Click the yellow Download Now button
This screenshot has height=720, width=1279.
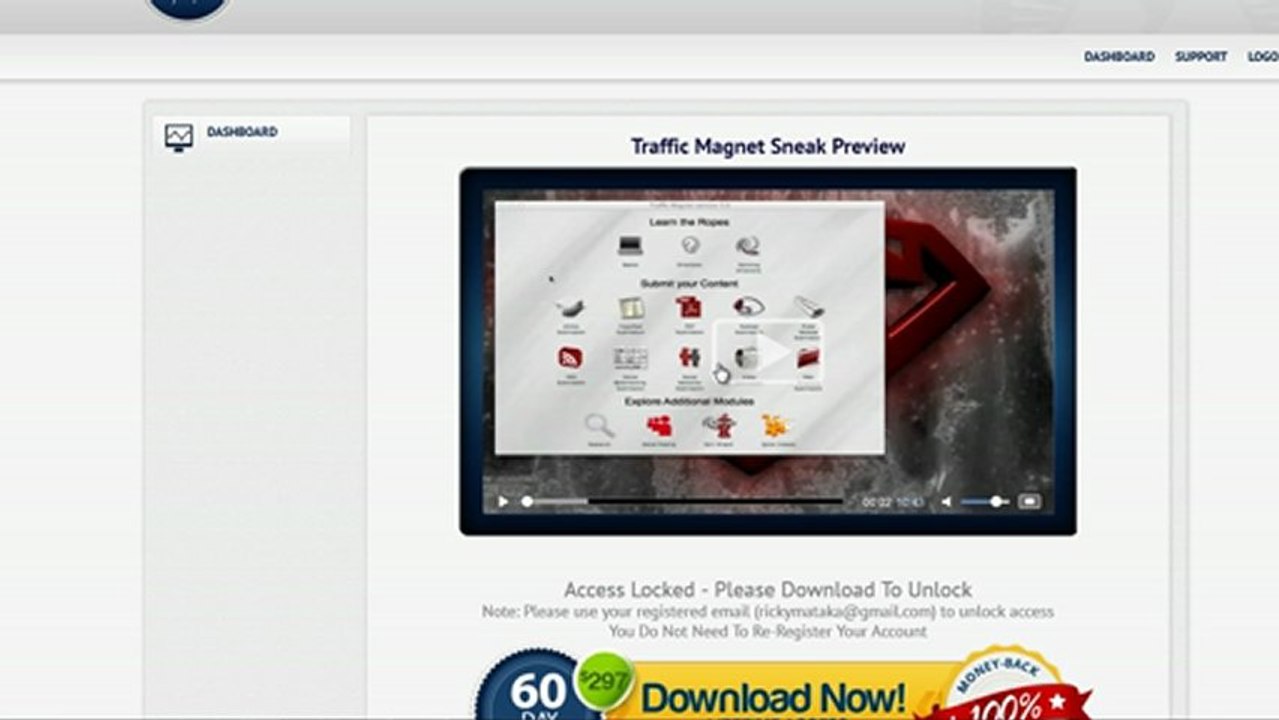775,692
